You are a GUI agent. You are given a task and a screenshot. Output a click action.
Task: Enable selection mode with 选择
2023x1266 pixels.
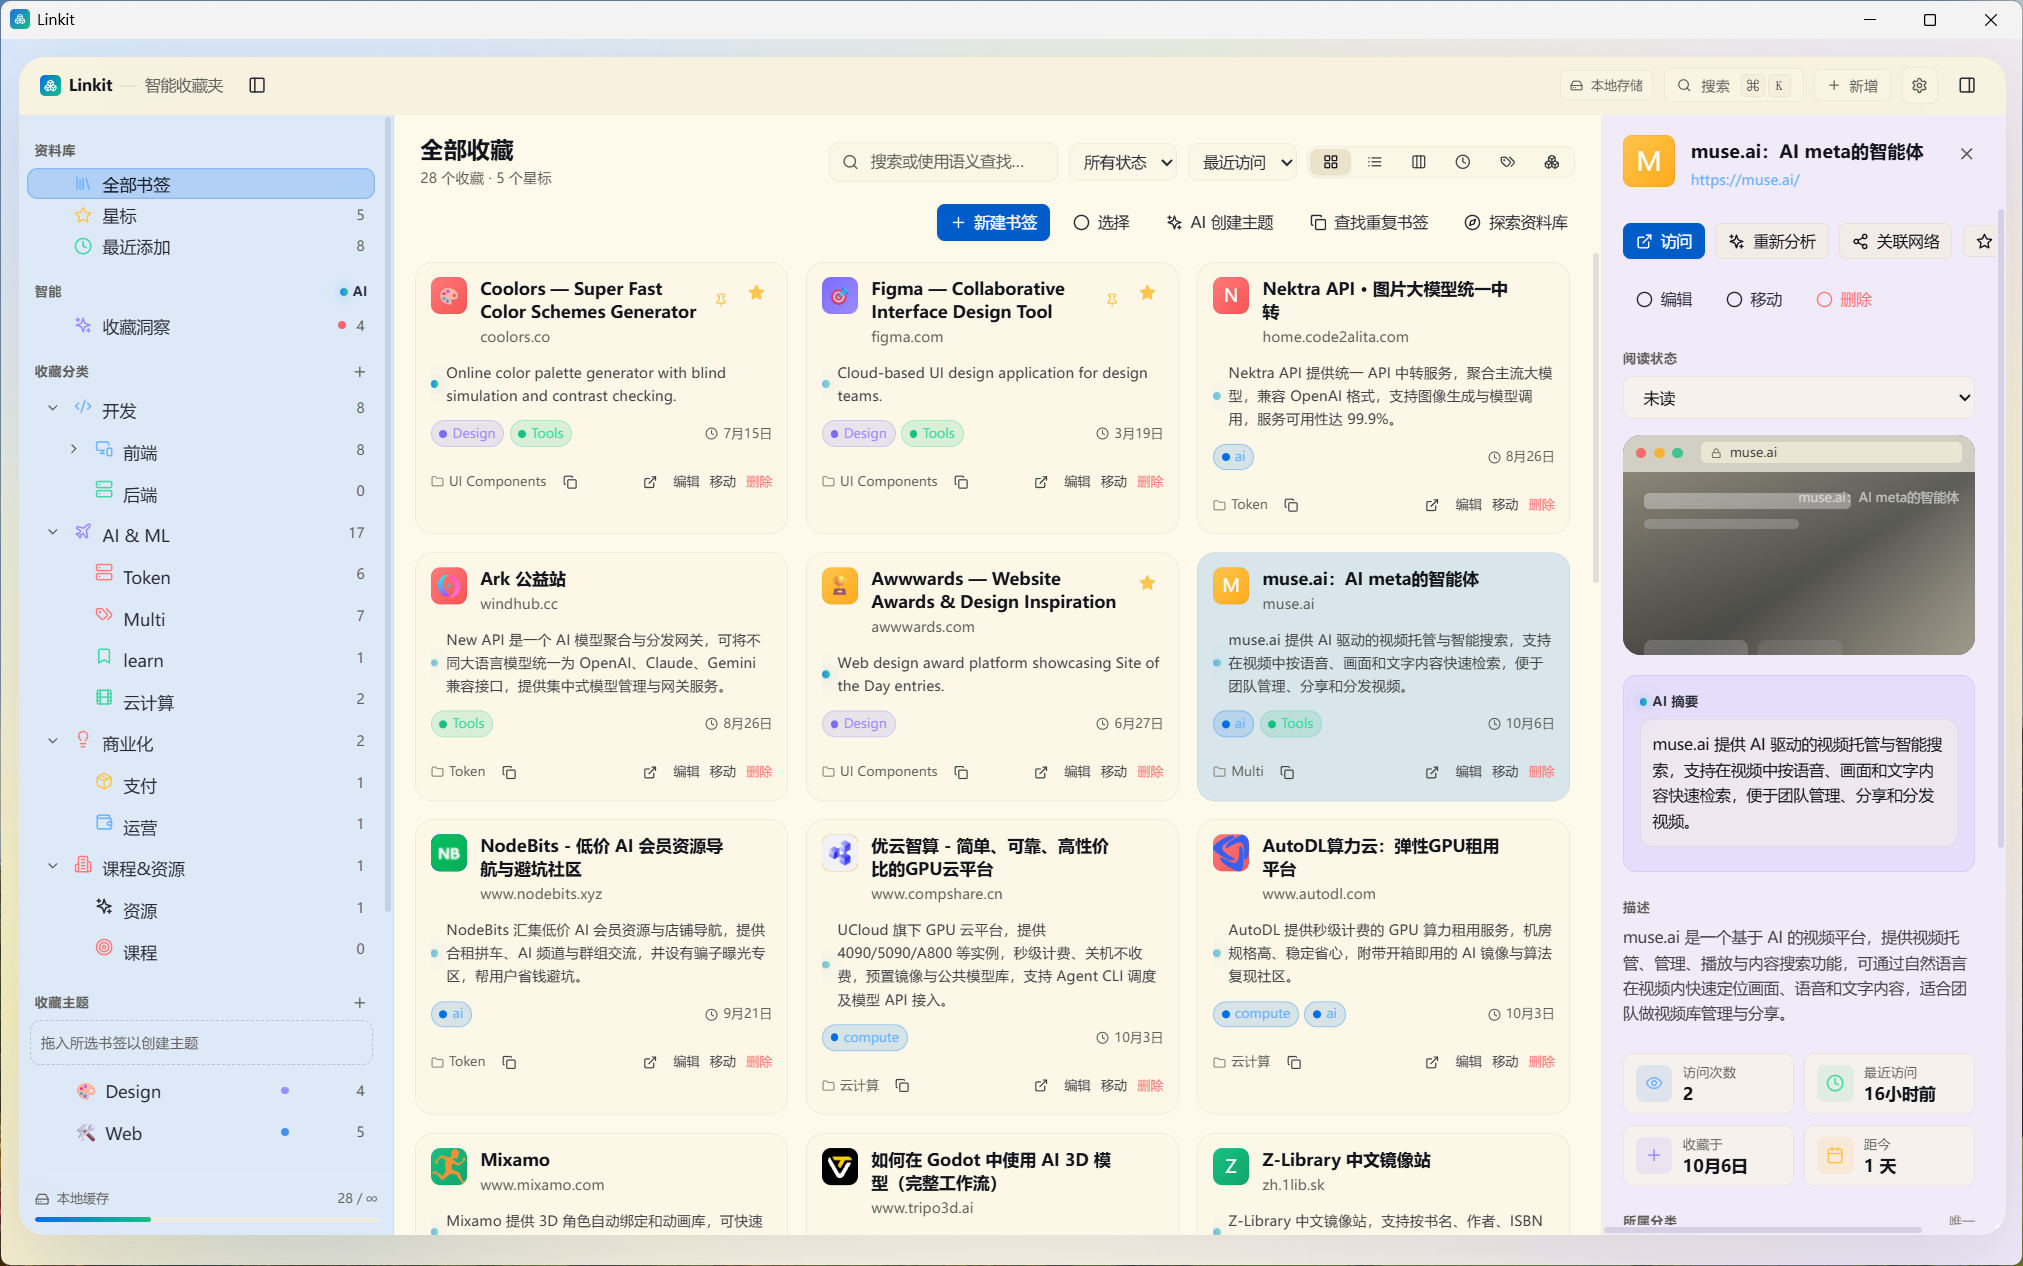click(x=1101, y=222)
